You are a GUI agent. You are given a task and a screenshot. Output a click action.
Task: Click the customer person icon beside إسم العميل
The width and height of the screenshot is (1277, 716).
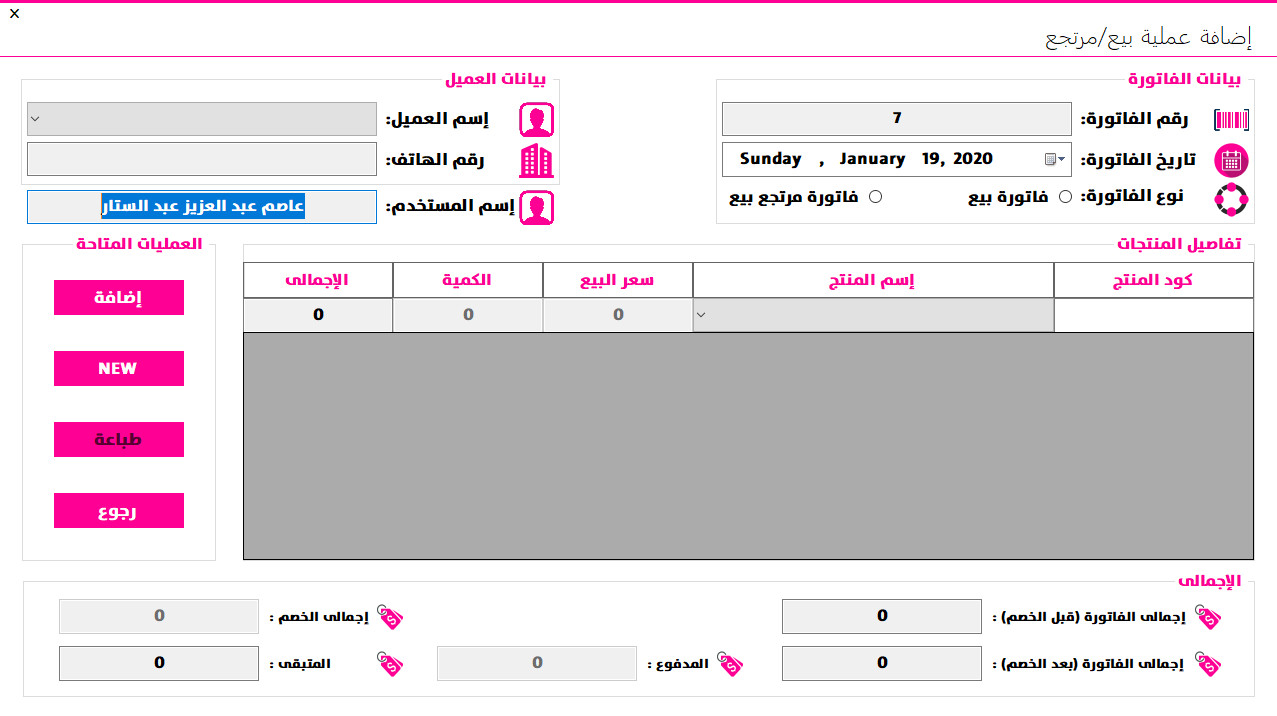click(536, 119)
